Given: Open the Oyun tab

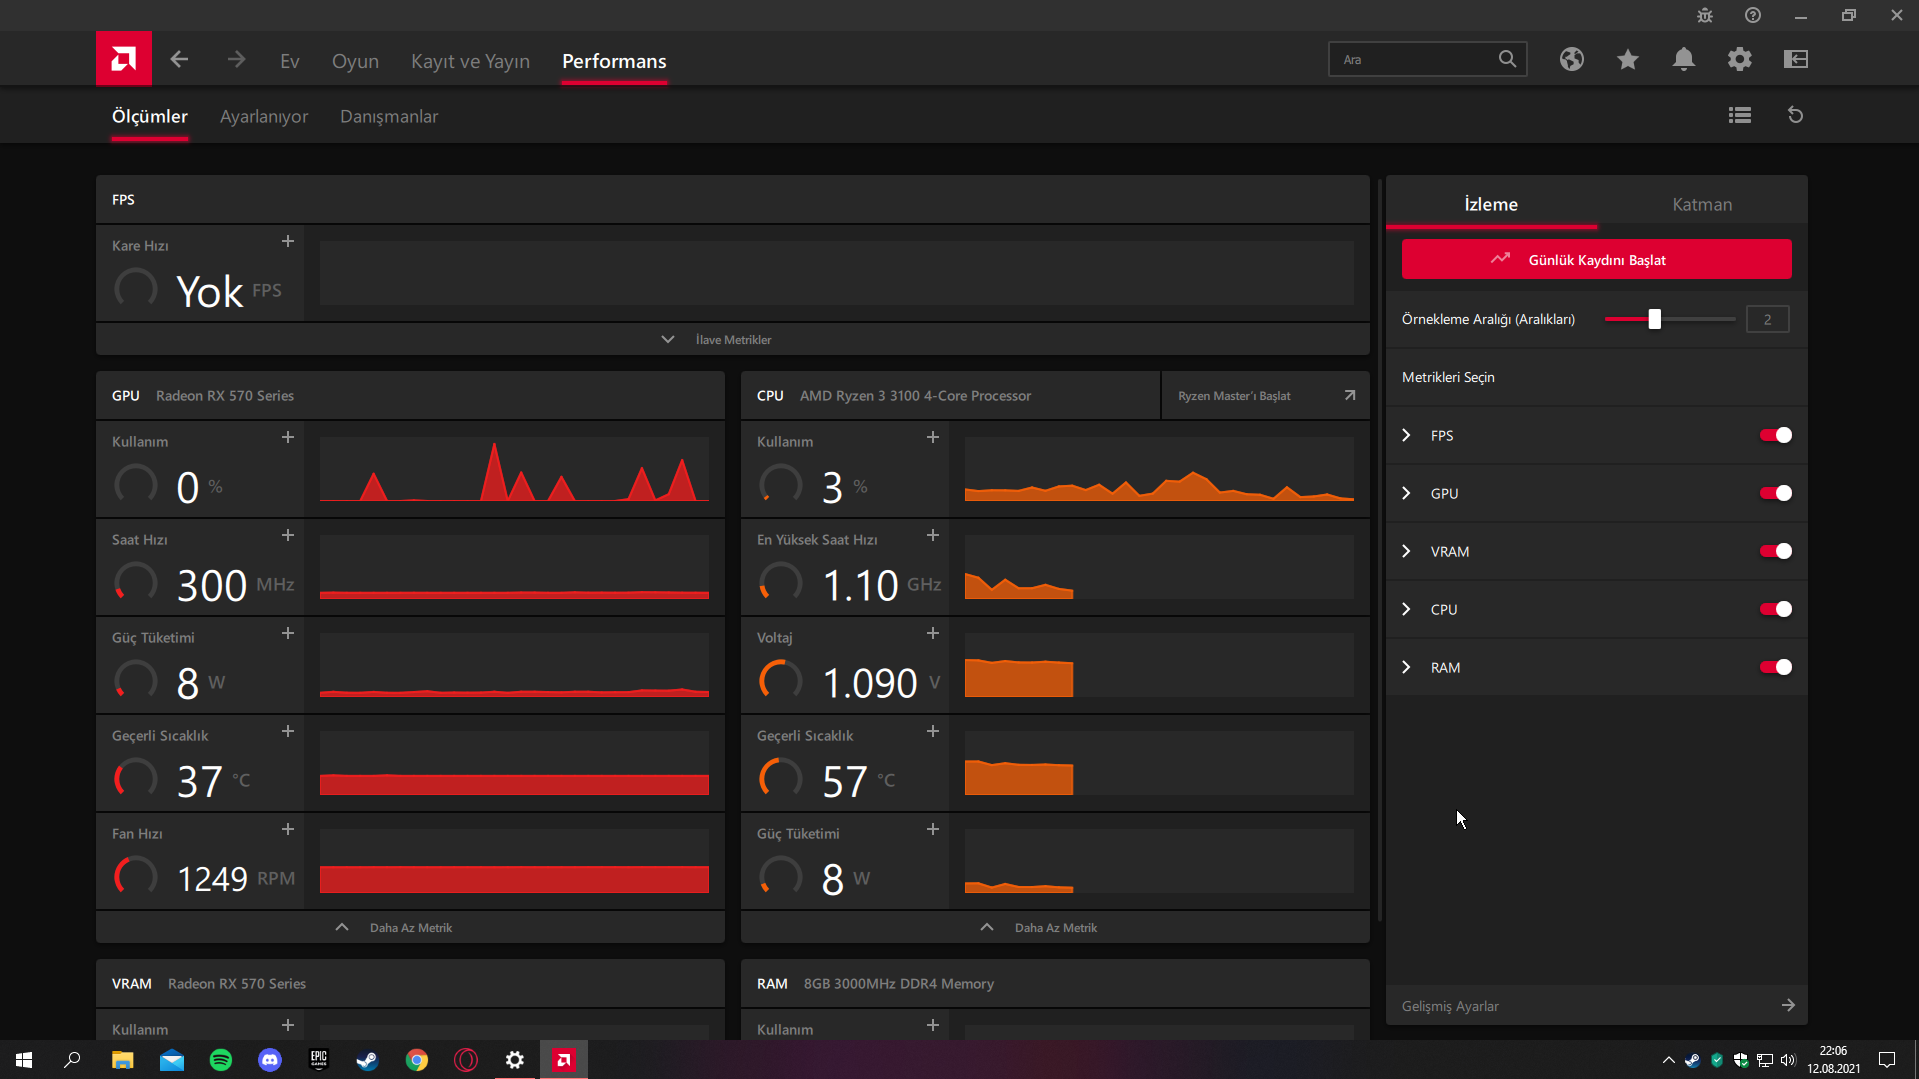Looking at the screenshot, I should tap(355, 61).
